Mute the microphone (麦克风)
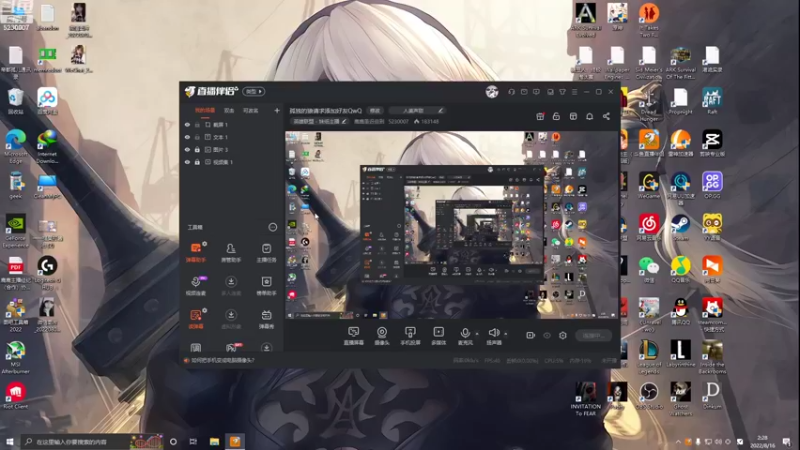Viewport: 800px width, 450px height. [465, 336]
